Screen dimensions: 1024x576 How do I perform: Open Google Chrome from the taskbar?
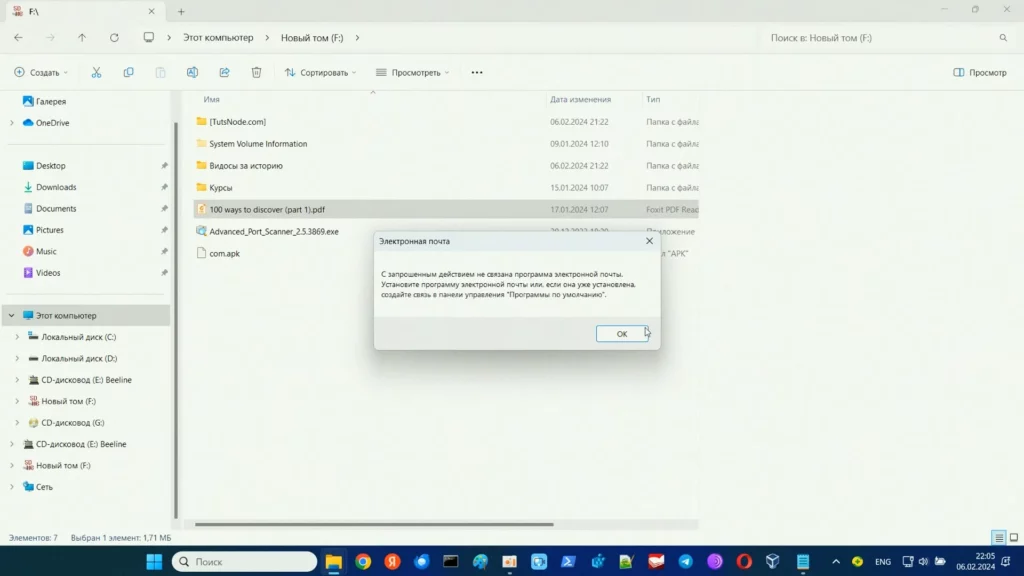click(363, 562)
